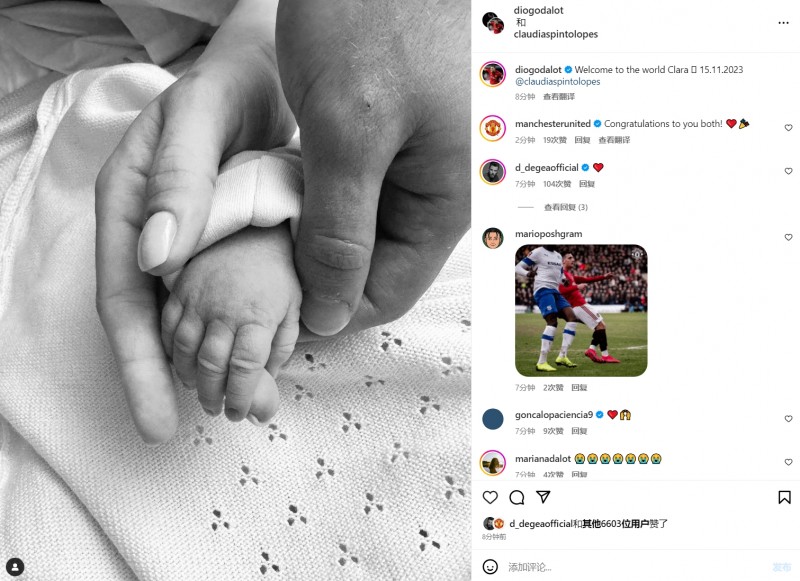Open the @claudiaspintolopes mention link
Screen dimensions: 800x581
[558, 82]
